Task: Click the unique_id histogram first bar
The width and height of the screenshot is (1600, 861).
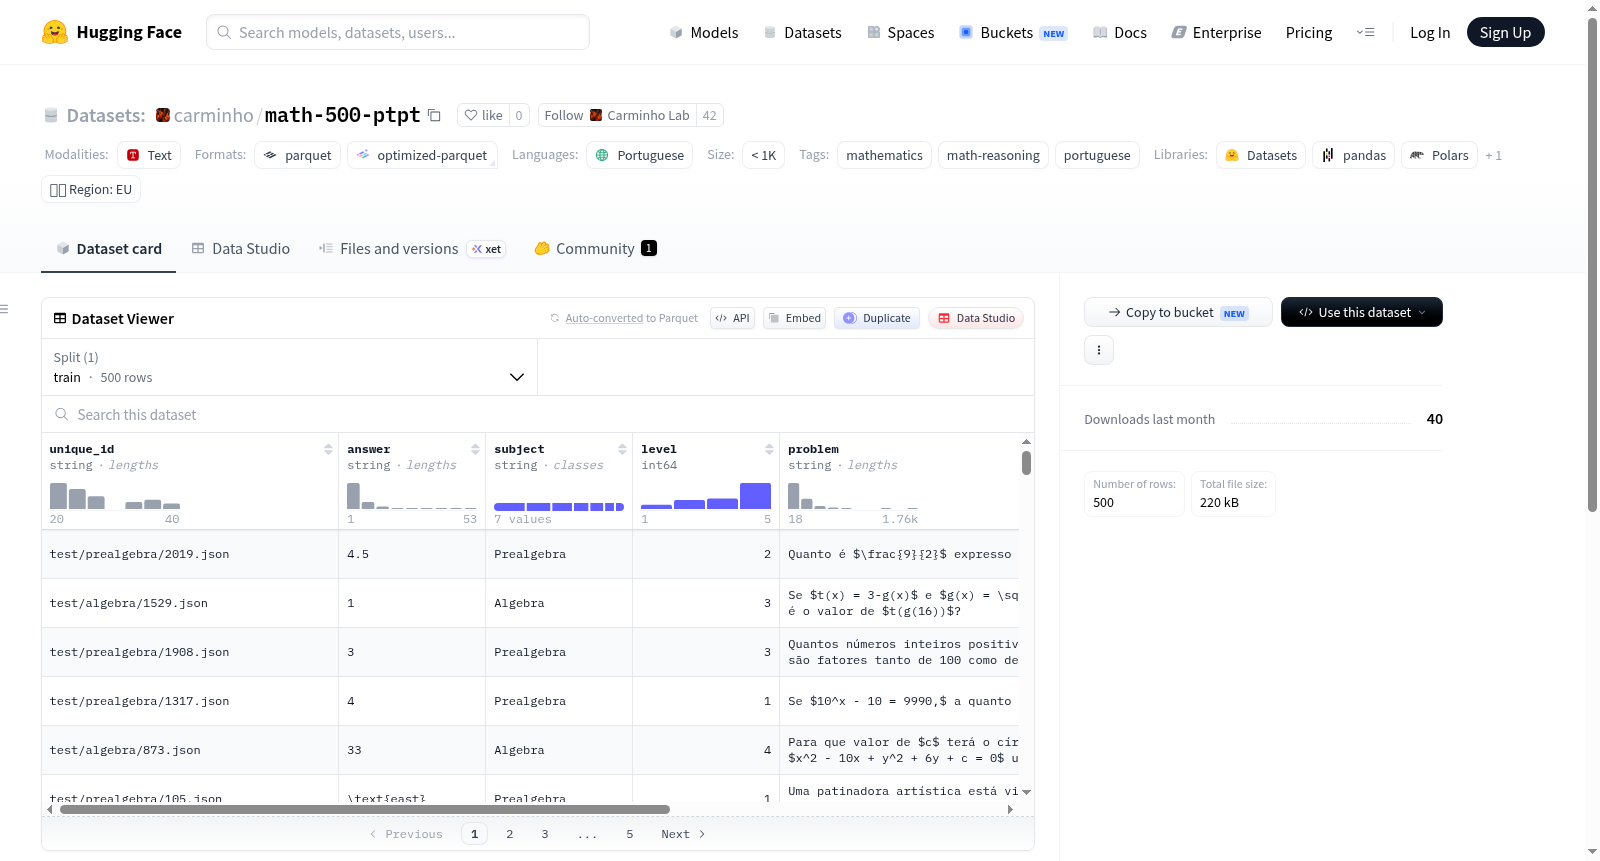Action: (58, 496)
